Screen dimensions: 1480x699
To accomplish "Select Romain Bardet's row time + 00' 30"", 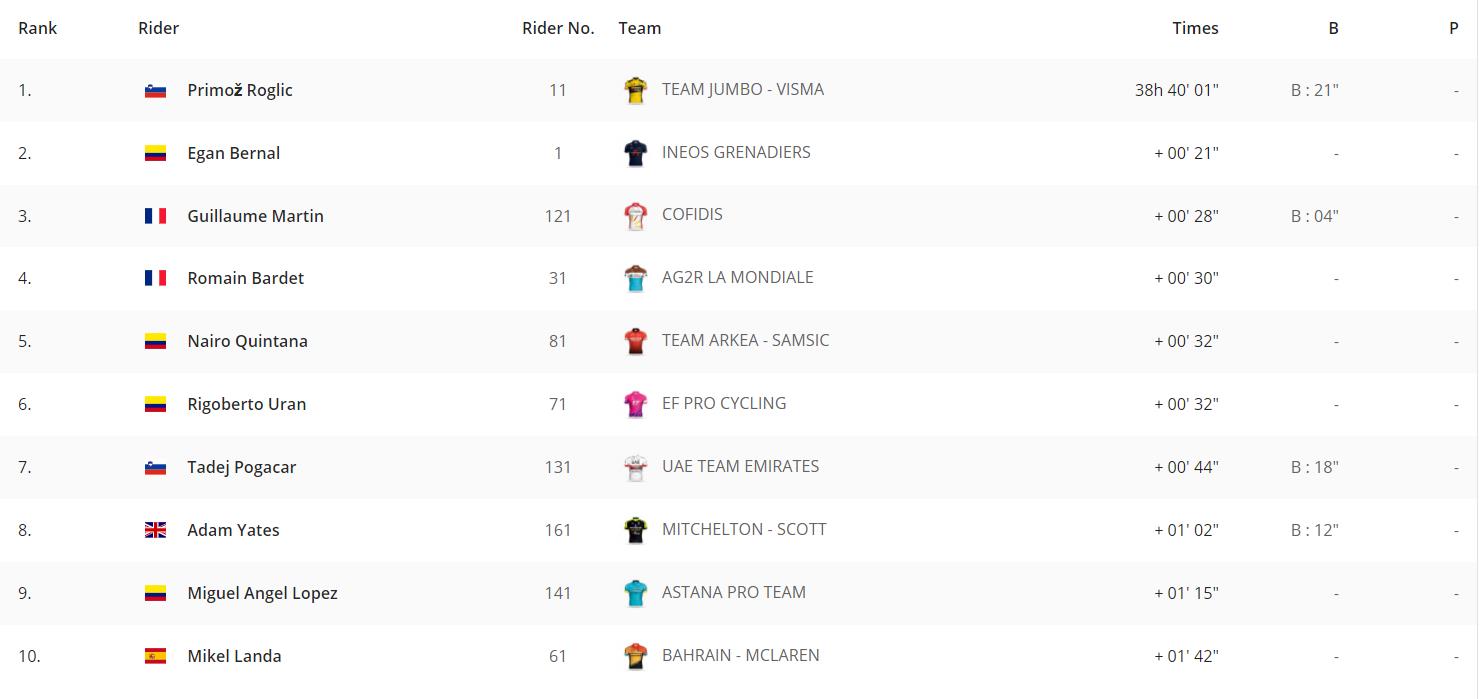I will pyautogui.click(x=1187, y=278).
